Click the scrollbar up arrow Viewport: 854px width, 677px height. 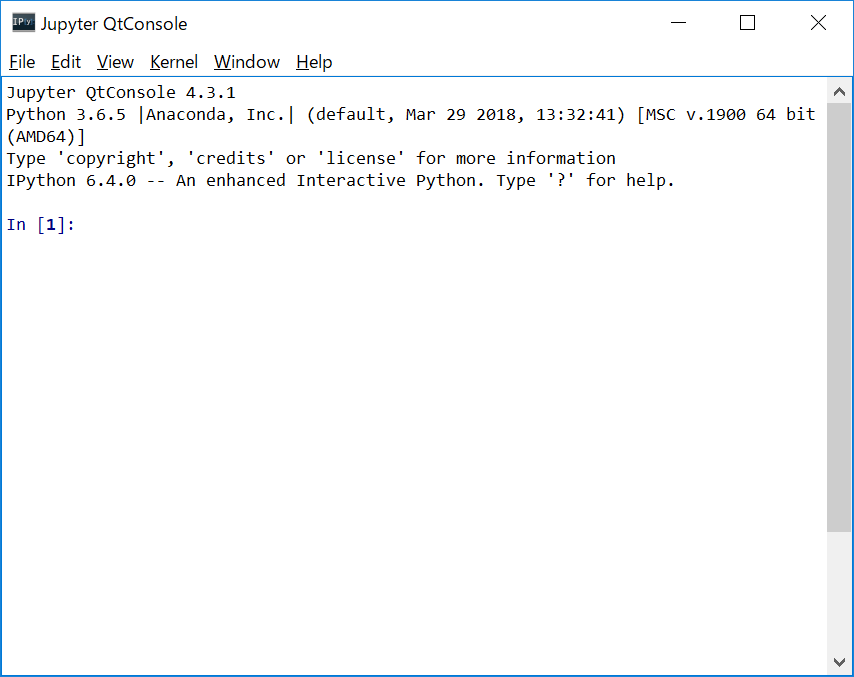click(839, 92)
